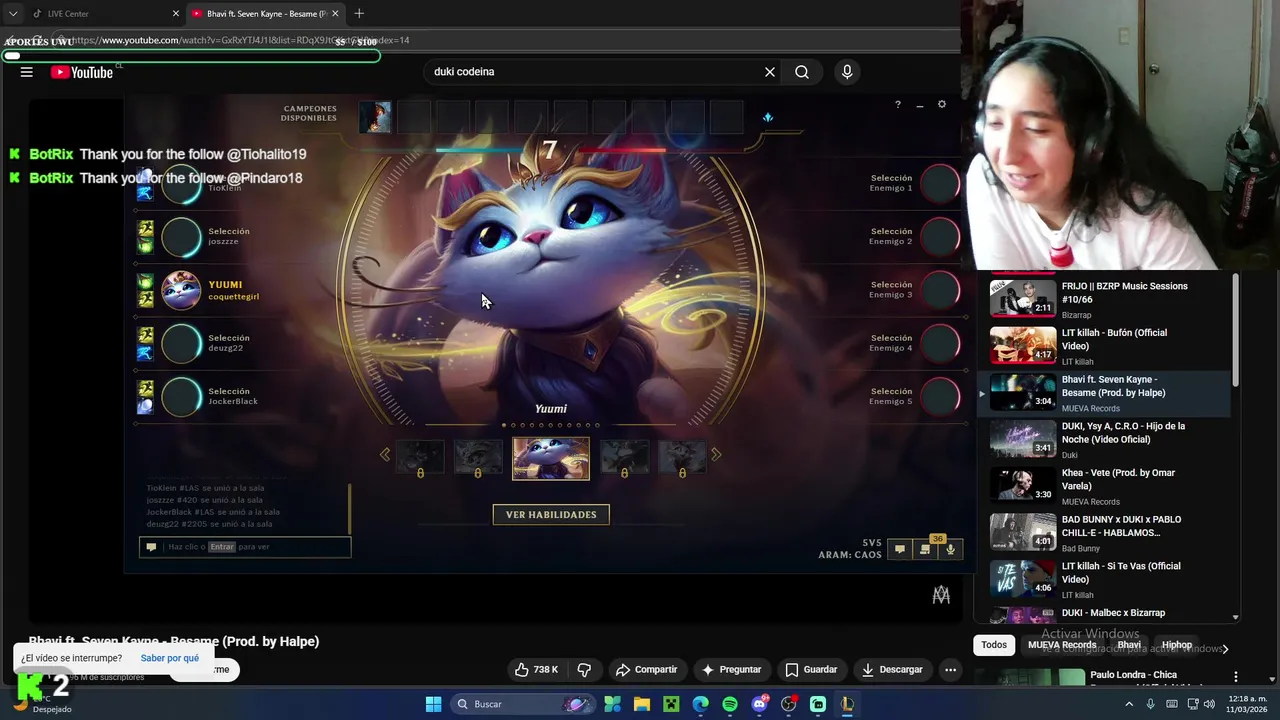Click champion select chat input field
Screen dimensions: 1280x720
coord(245,547)
